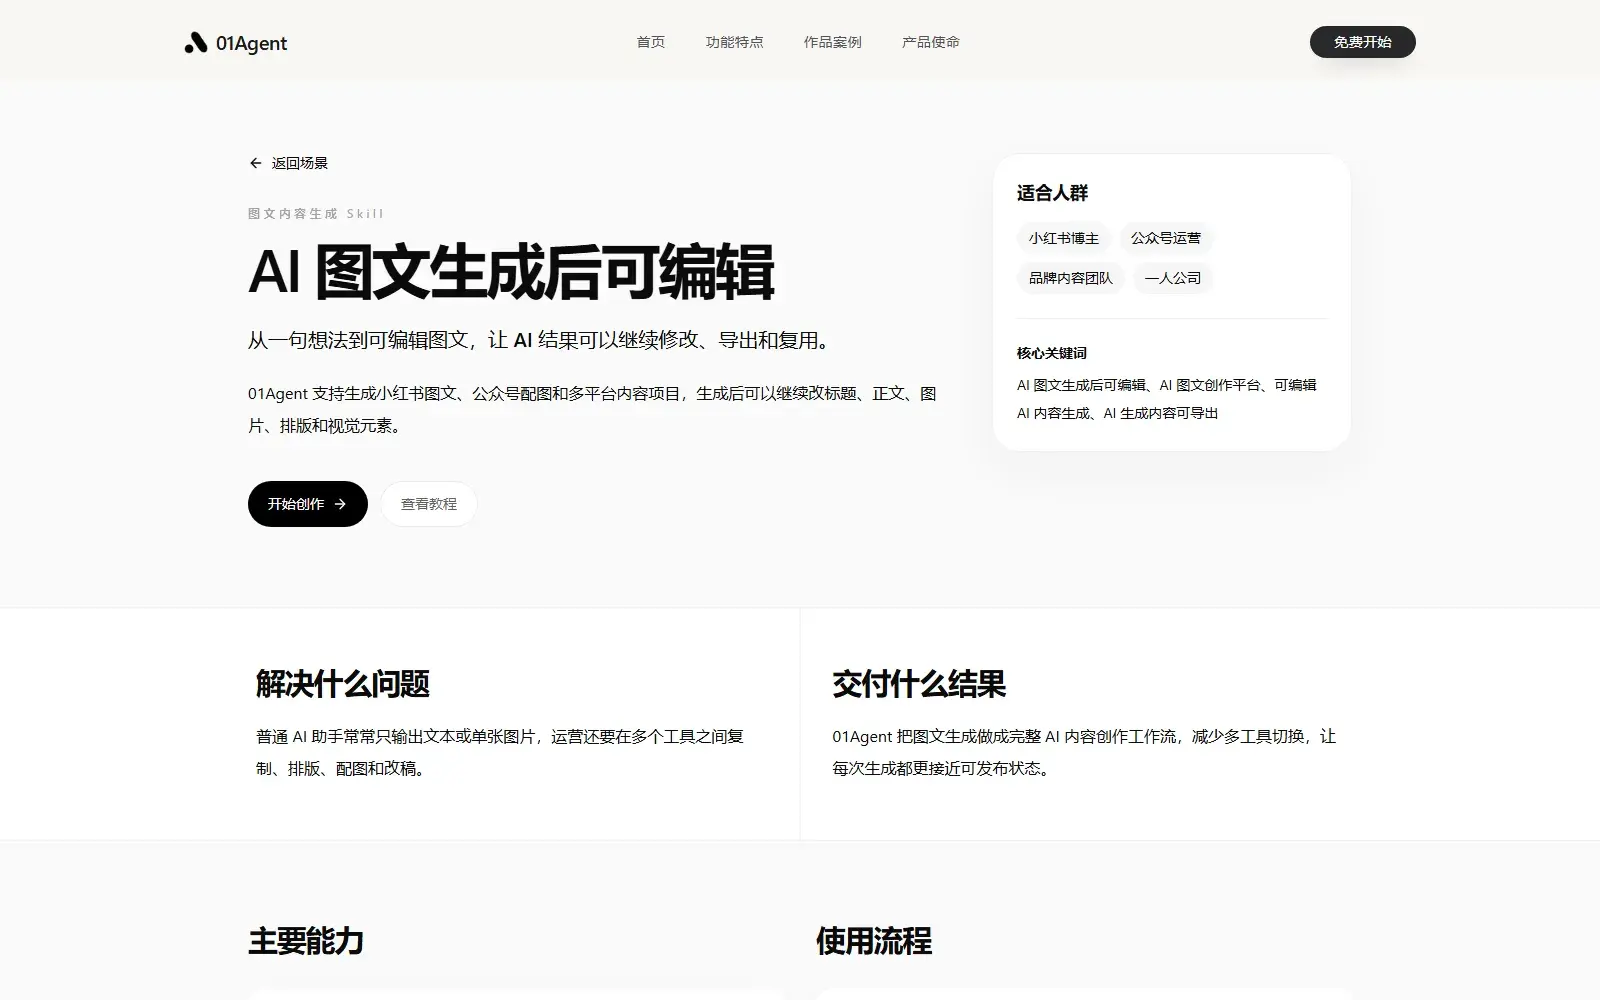
Task: Click the 使用流程 heading
Action: [874, 941]
